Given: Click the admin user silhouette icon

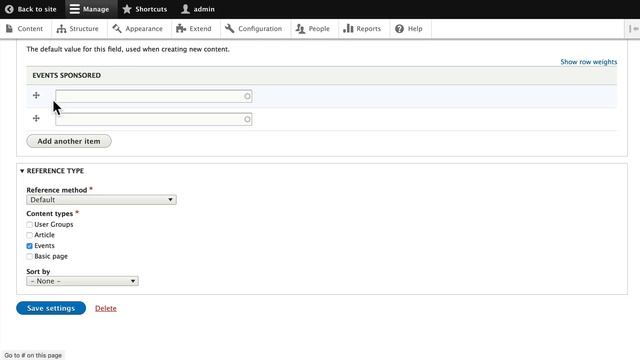Looking at the screenshot, I should [185, 9].
